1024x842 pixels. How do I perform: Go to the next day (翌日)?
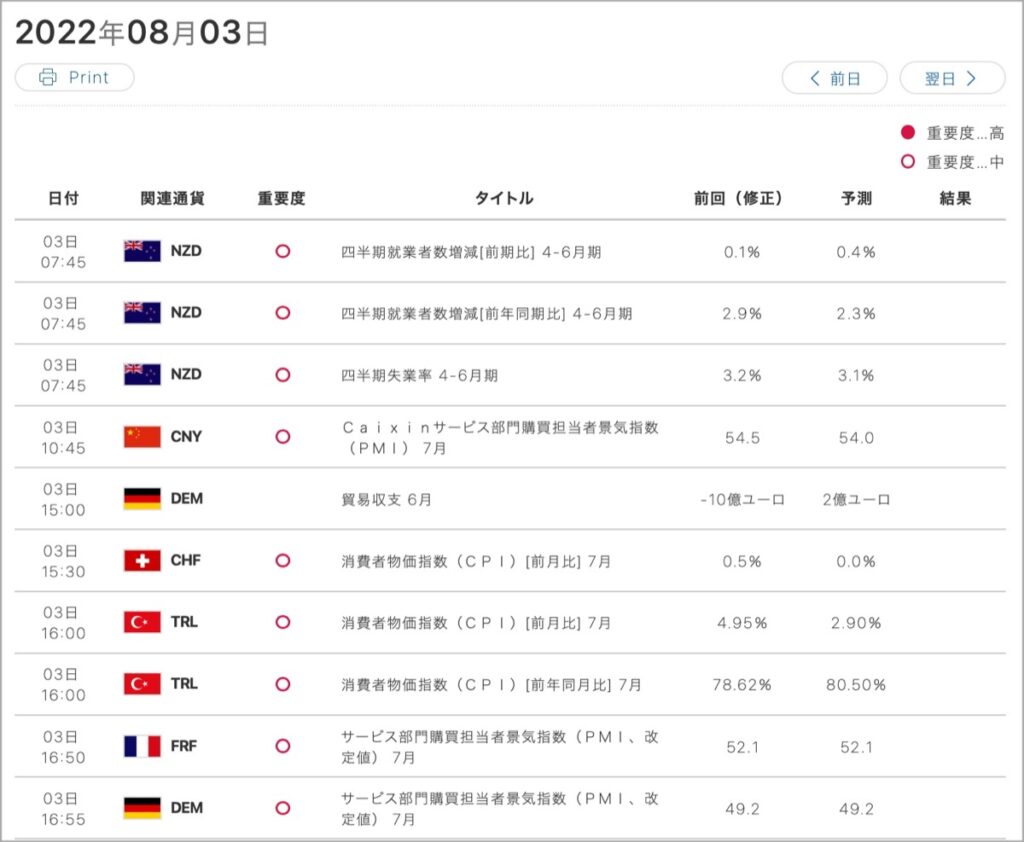coord(952,78)
